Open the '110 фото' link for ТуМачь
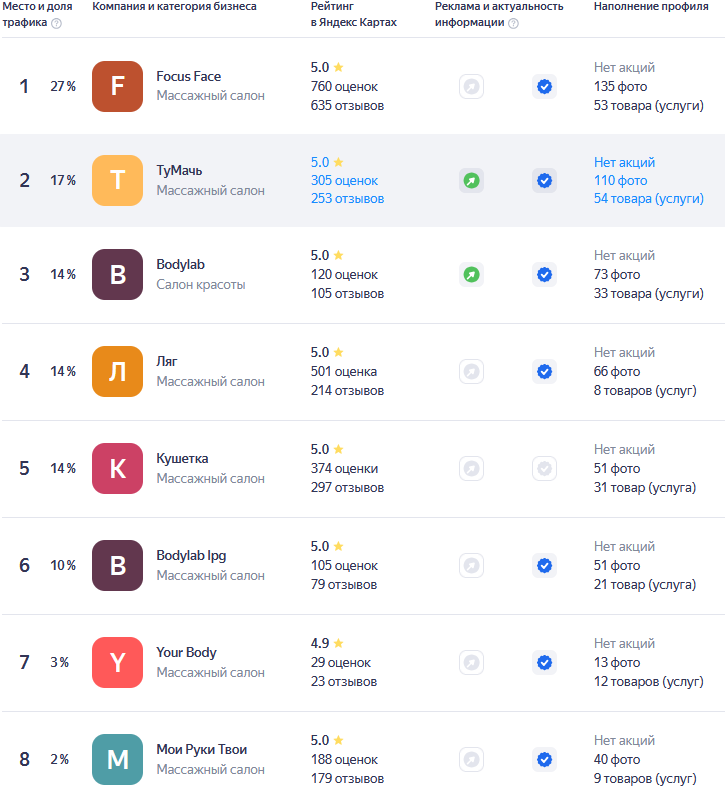The width and height of the screenshot is (725, 809). (x=620, y=181)
